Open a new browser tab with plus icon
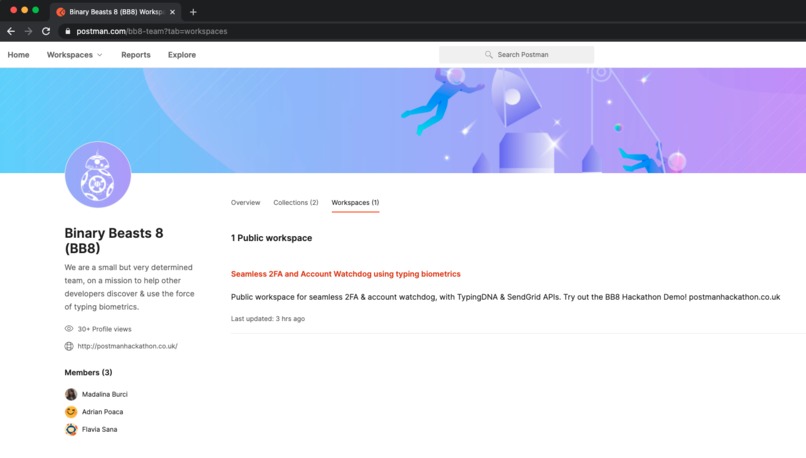 193,12
